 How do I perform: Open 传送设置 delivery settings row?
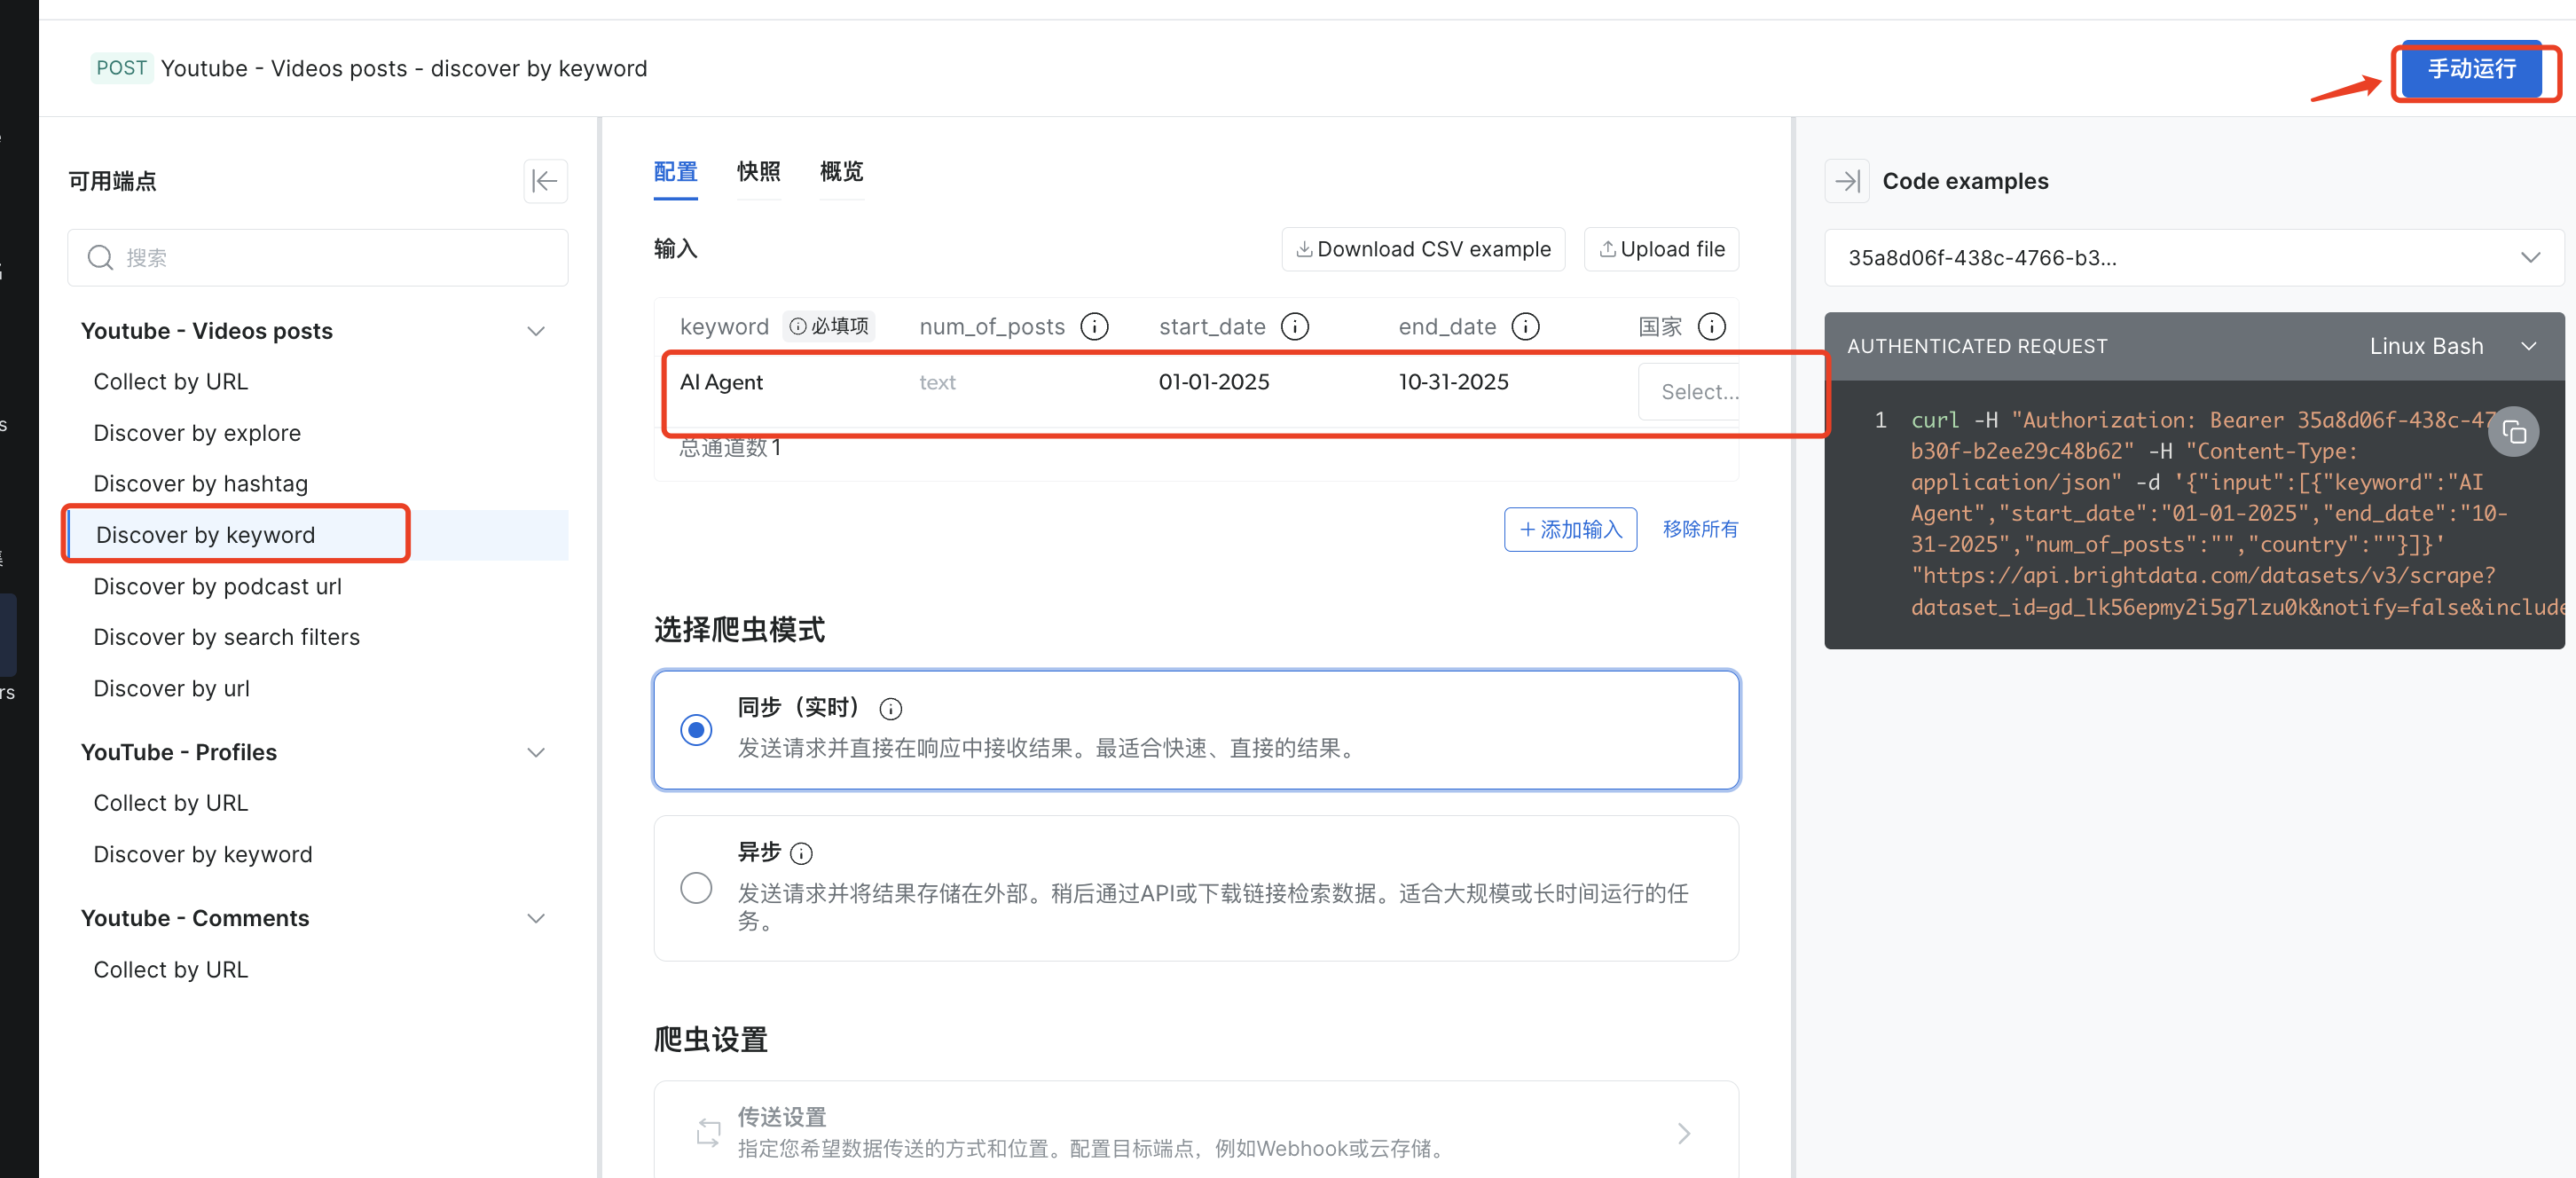(1196, 1132)
